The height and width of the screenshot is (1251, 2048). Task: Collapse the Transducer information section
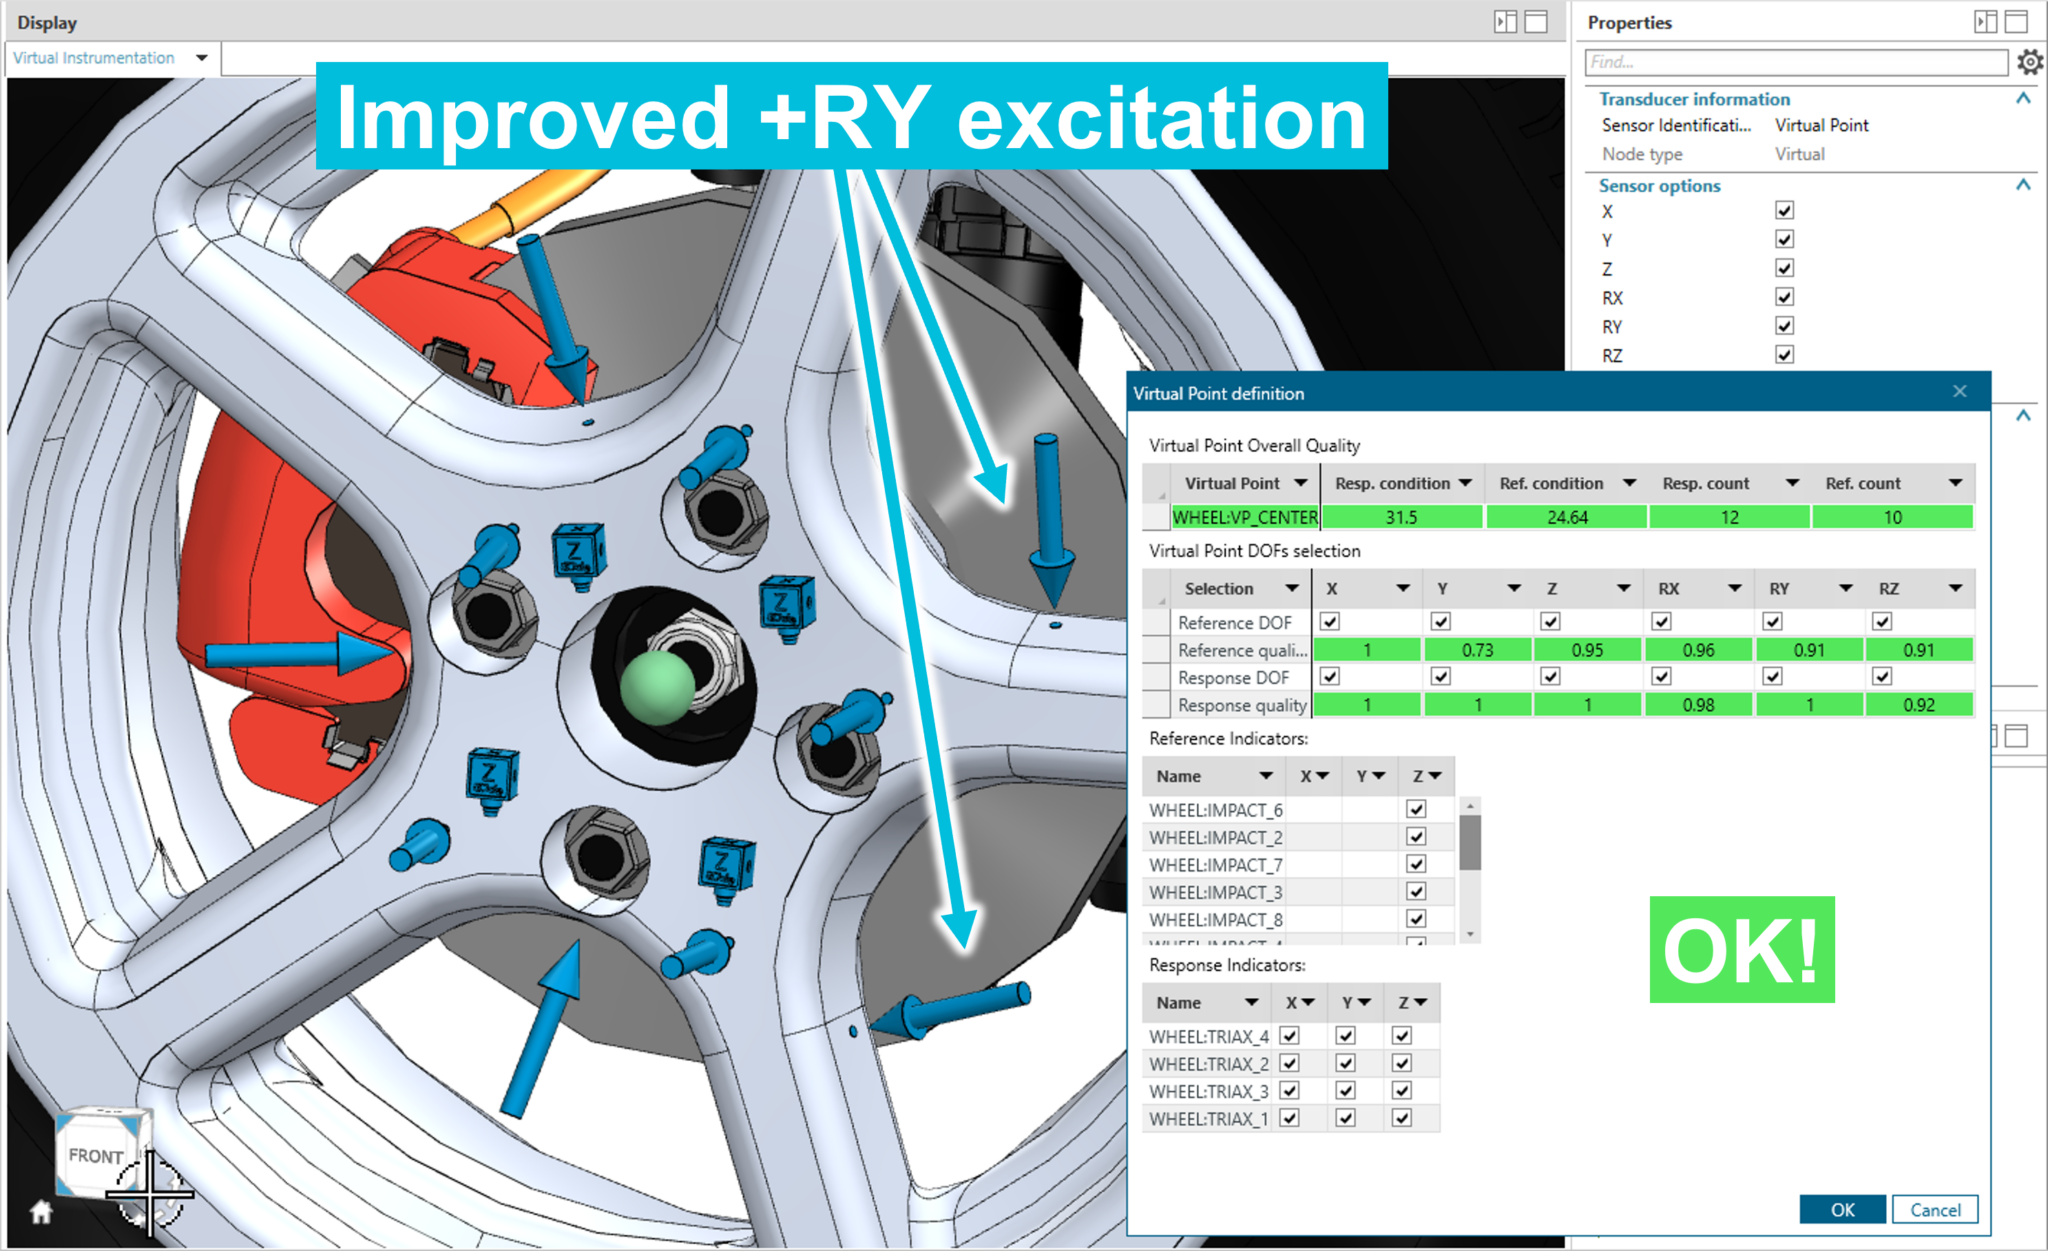point(2023,99)
